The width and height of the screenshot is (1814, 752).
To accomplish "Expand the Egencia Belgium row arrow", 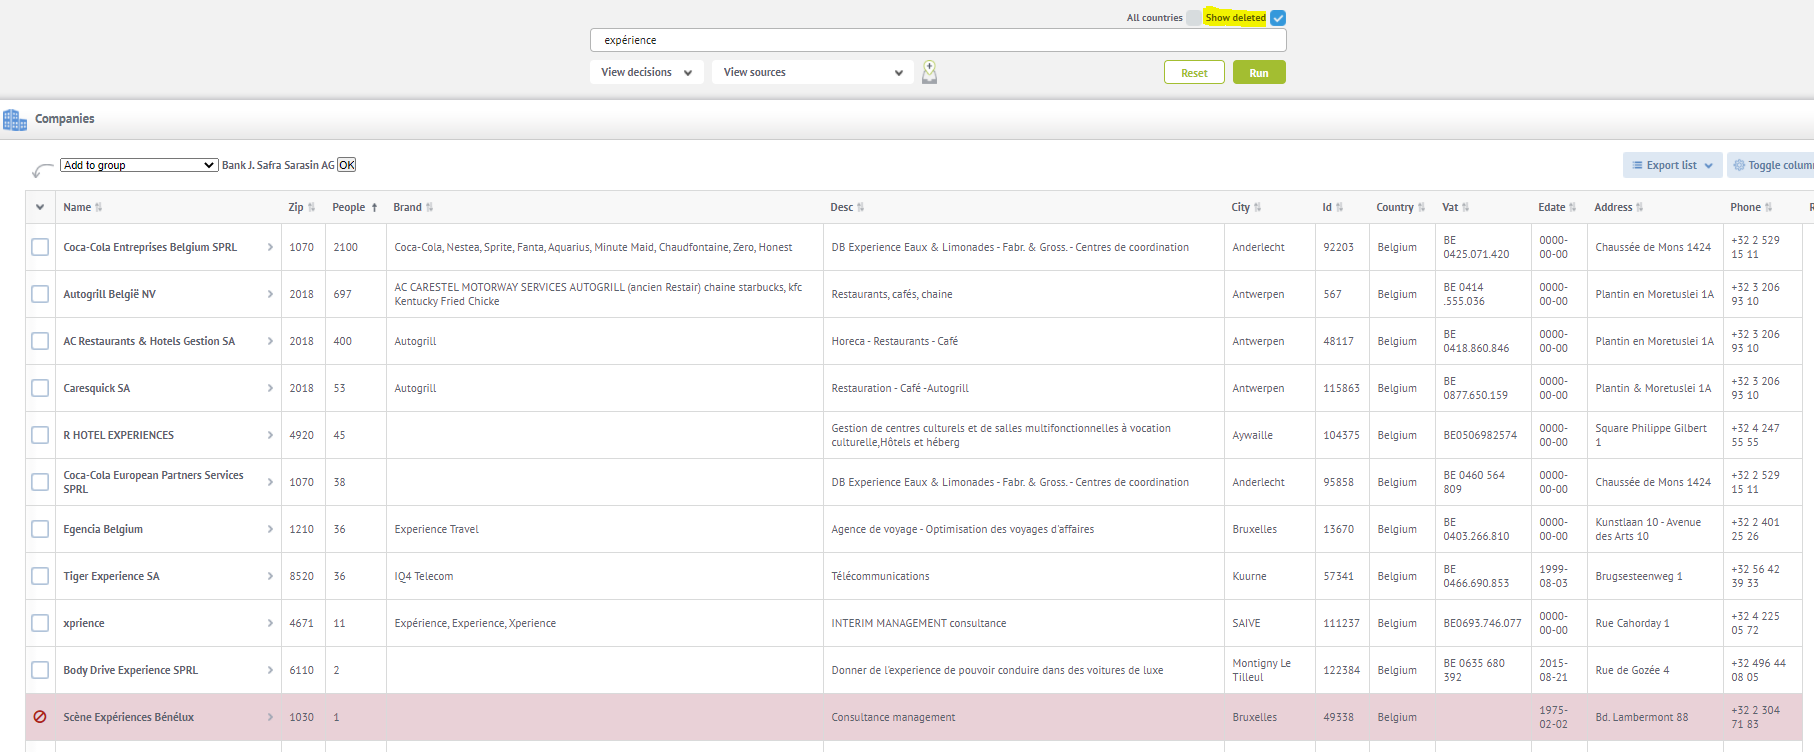I will tap(270, 529).
